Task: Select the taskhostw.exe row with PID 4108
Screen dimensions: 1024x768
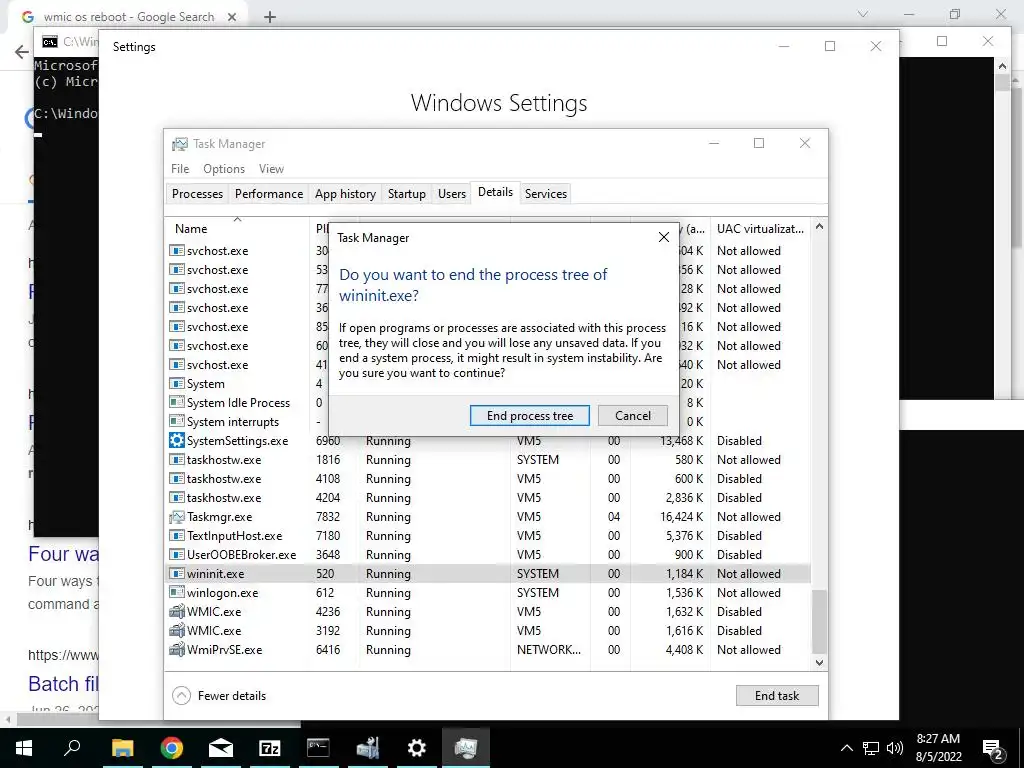Action: point(488,479)
